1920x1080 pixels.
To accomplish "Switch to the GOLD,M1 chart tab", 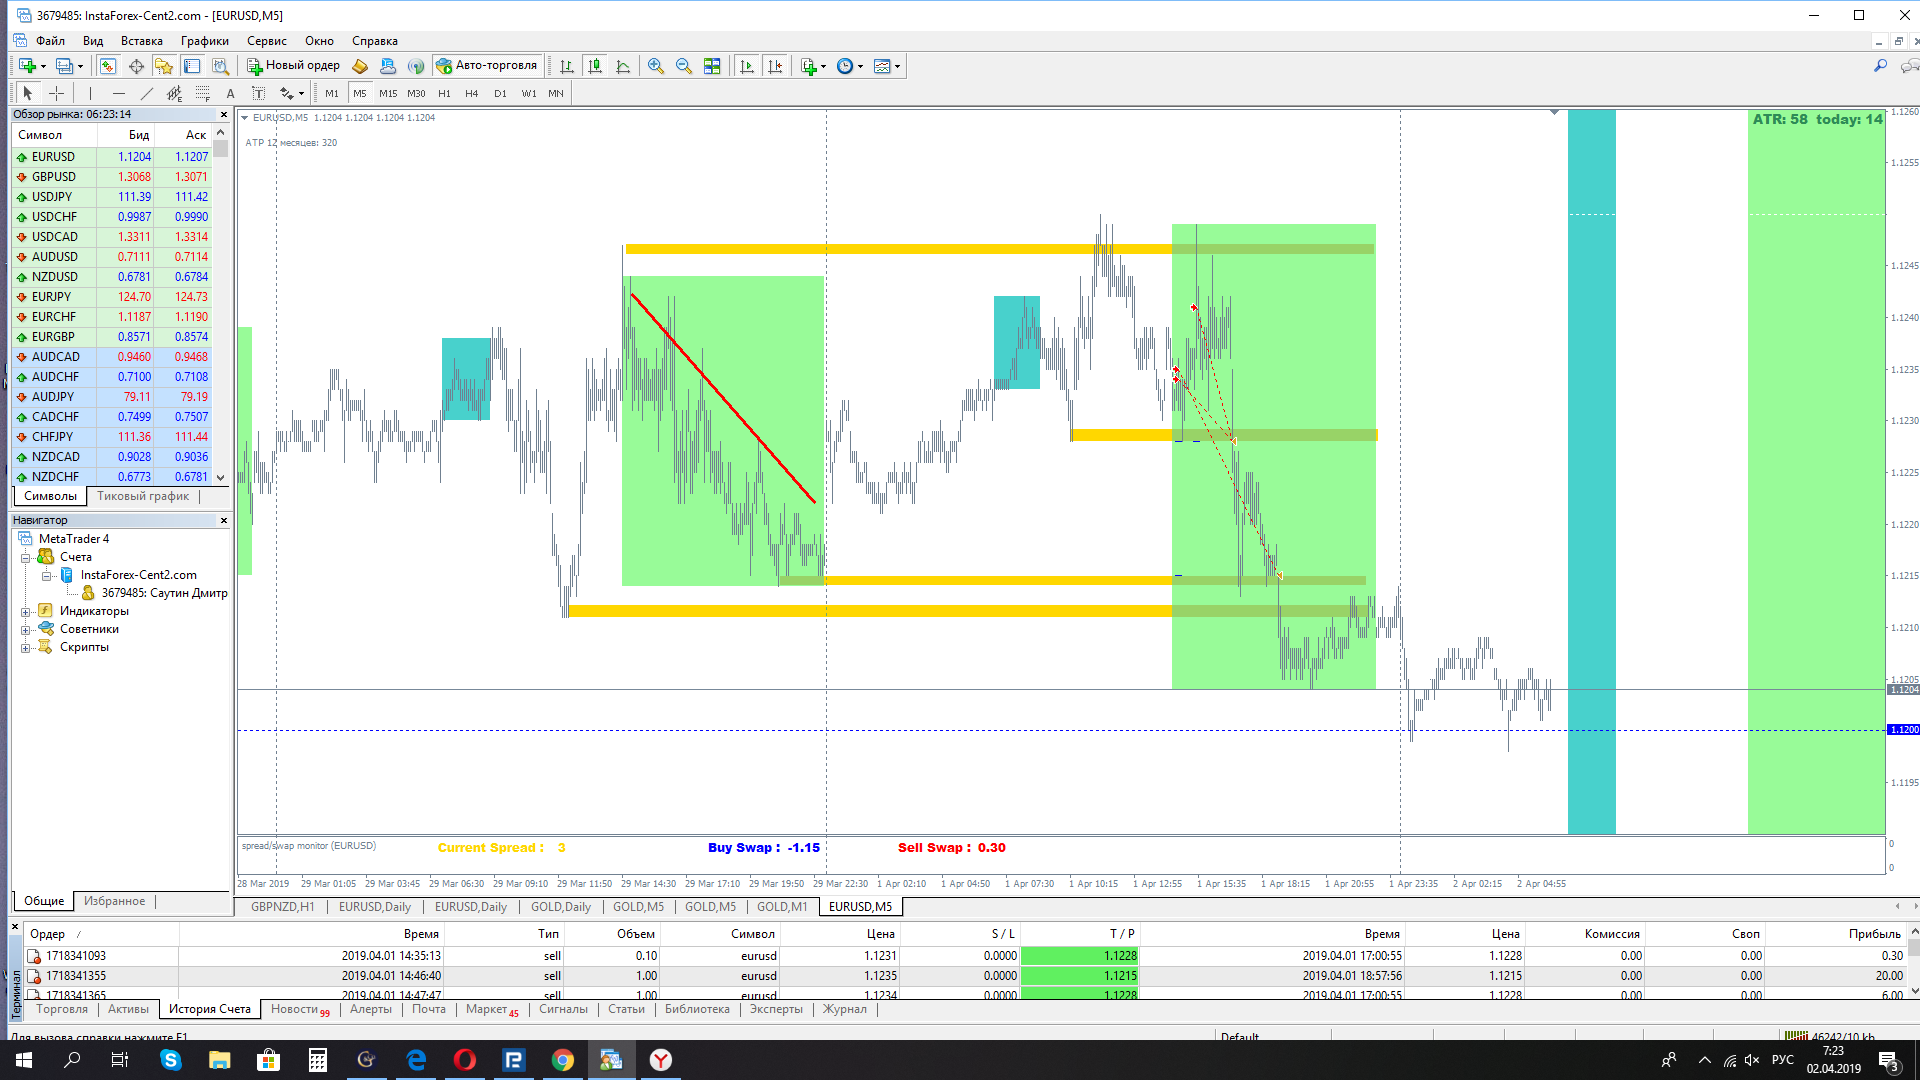I will (781, 907).
